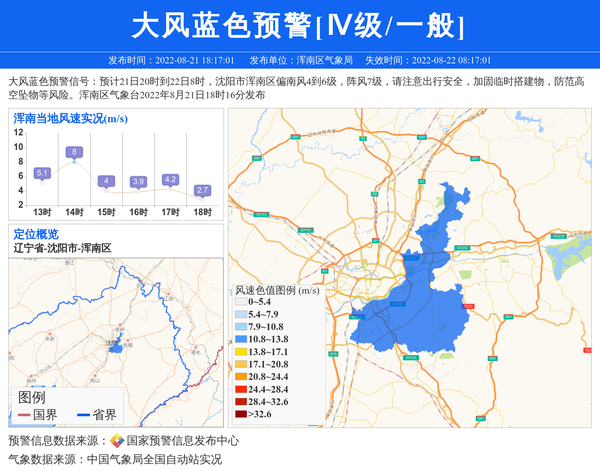Click the 13时 data label showing 5.1
The image size is (600, 471).
42,173
